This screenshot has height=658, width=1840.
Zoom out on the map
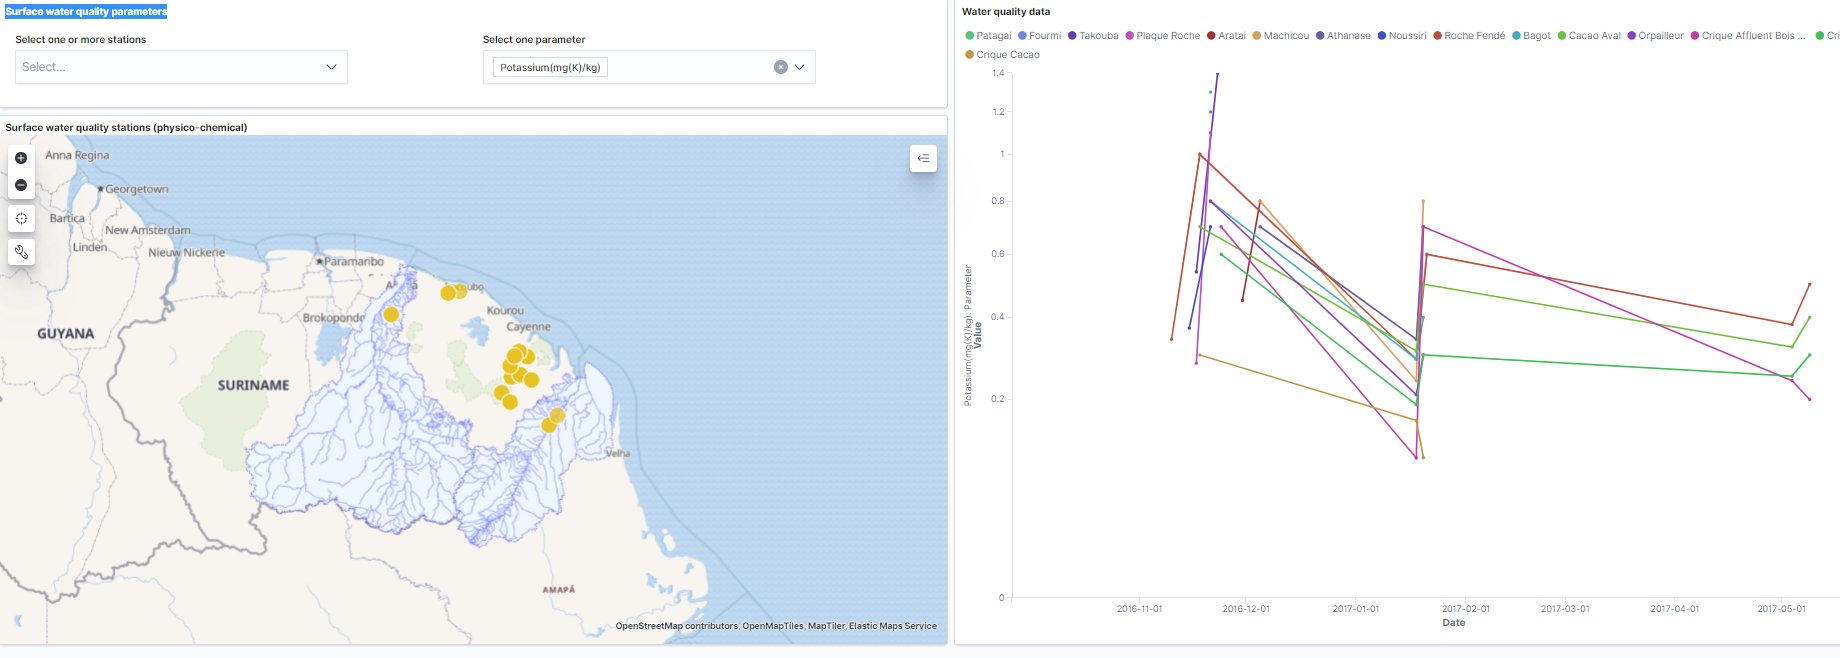(21, 185)
